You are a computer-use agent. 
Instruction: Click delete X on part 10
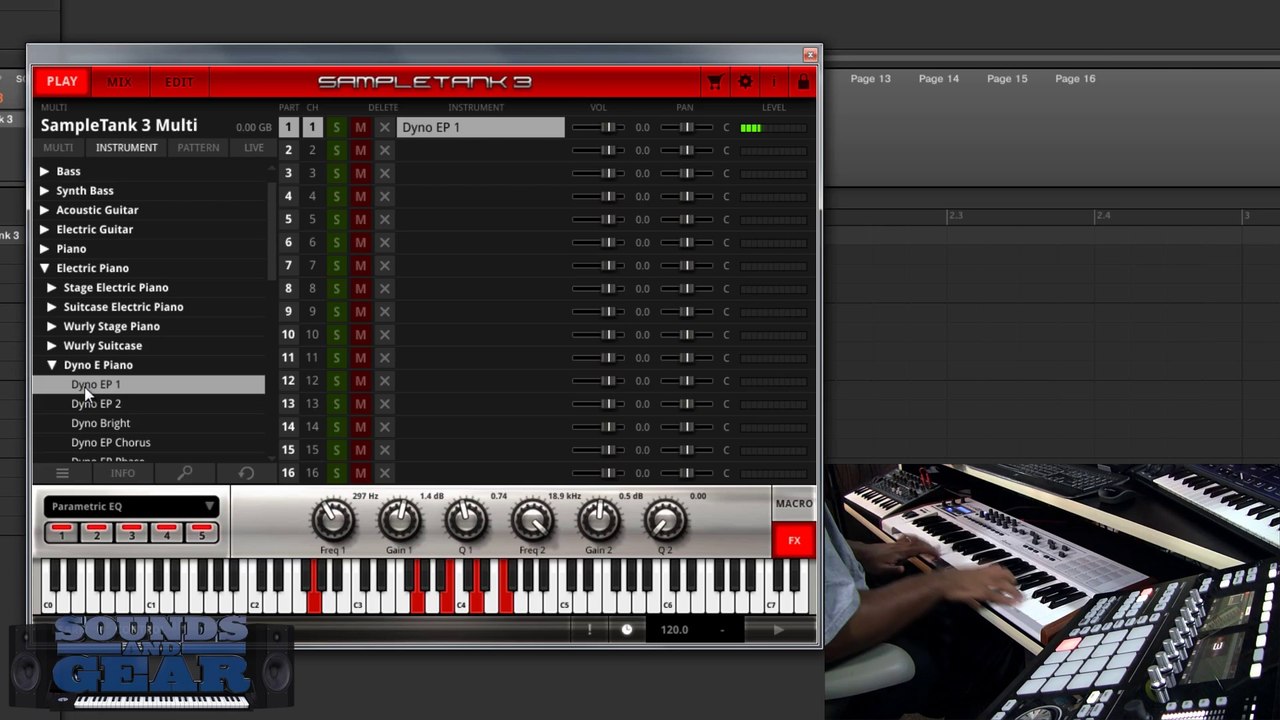coord(384,335)
